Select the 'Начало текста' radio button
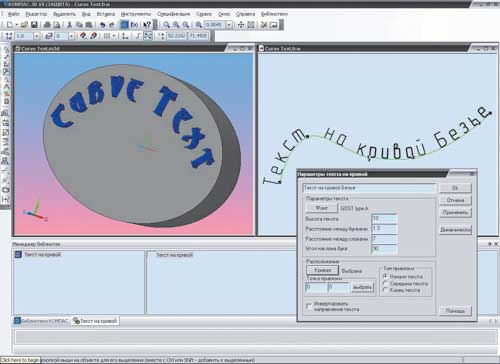The height and width of the screenshot is (364, 500). (386, 276)
